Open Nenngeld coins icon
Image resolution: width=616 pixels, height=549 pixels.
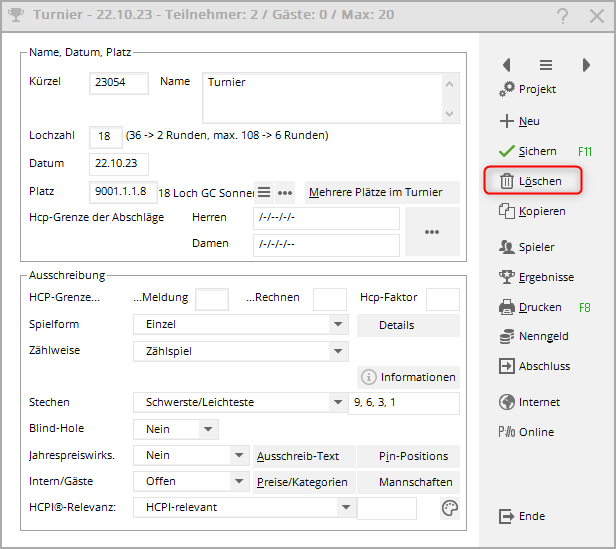506,337
